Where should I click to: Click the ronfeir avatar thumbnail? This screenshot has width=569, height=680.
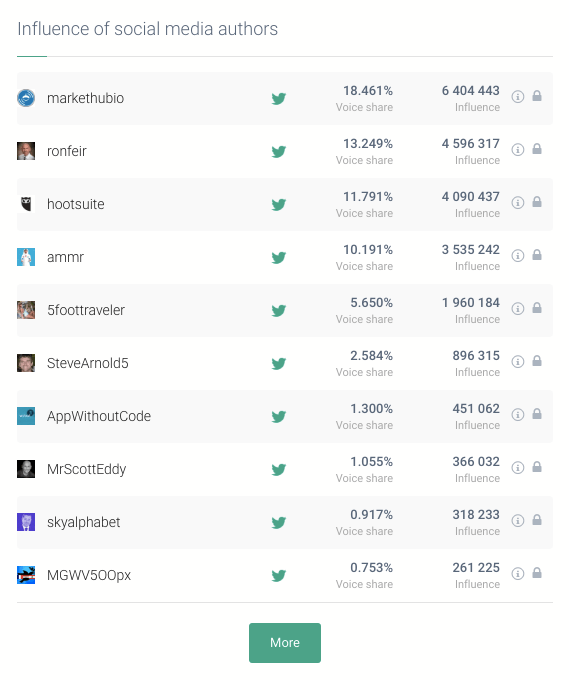[x=26, y=151]
